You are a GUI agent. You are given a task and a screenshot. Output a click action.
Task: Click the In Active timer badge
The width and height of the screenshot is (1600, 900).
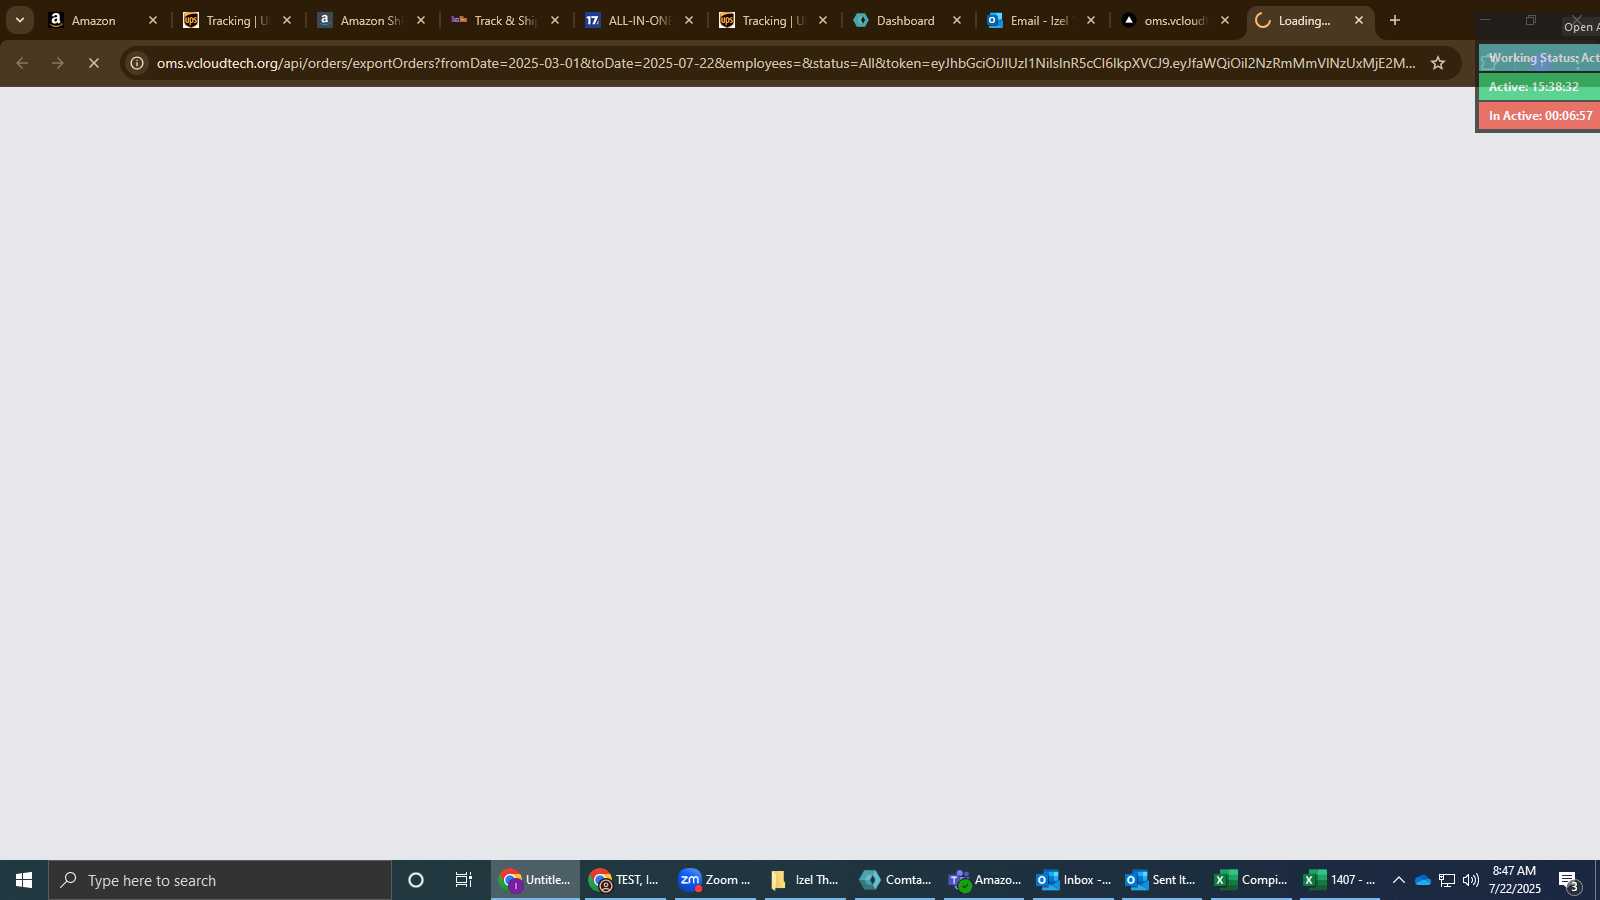pyautogui.click(x=1540, y=116)
